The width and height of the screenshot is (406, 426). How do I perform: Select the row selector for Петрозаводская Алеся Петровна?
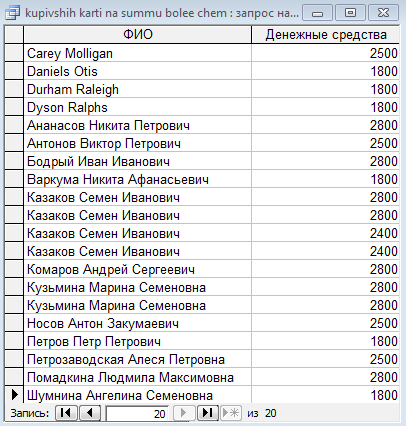[14, 359]
